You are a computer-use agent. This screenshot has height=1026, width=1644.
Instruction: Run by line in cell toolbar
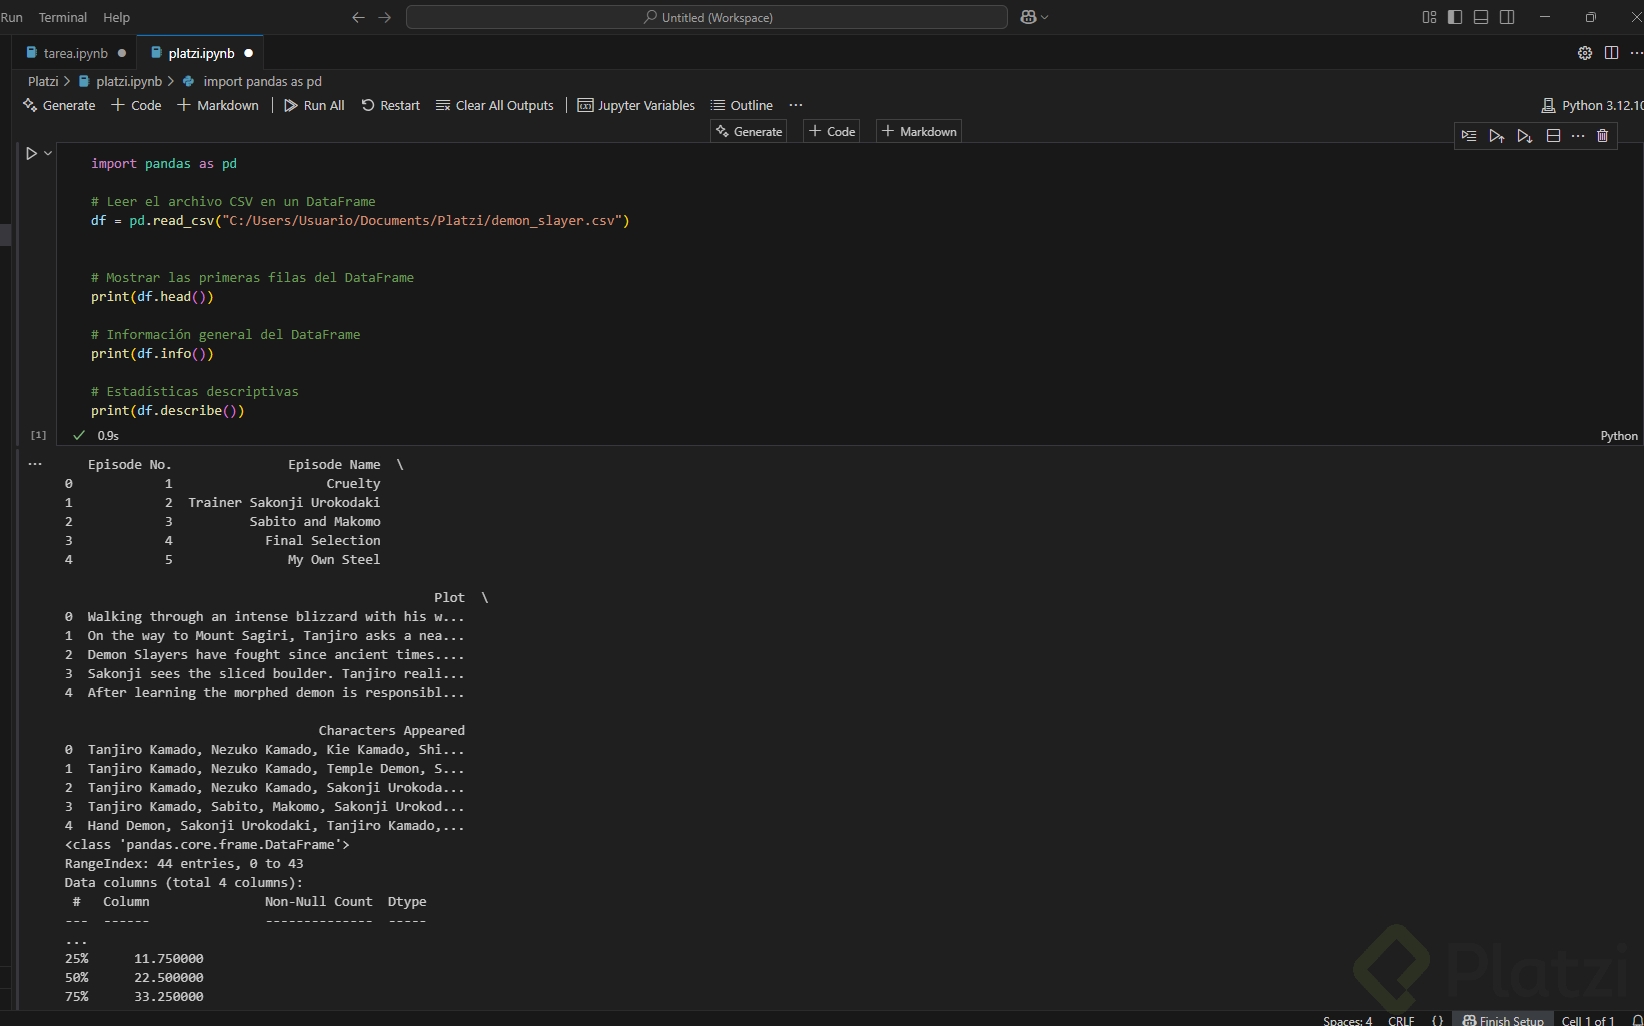[1468, 136]
